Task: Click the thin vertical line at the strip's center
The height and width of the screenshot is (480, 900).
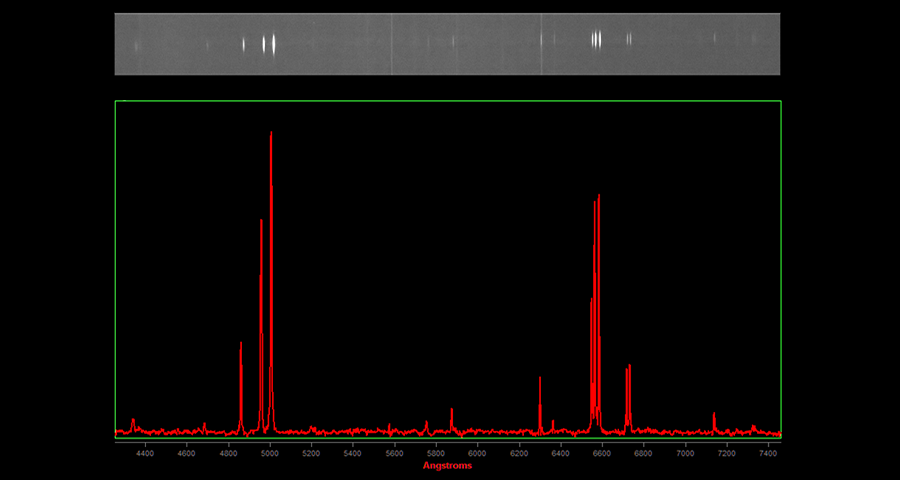Action: tap(391, 44)
